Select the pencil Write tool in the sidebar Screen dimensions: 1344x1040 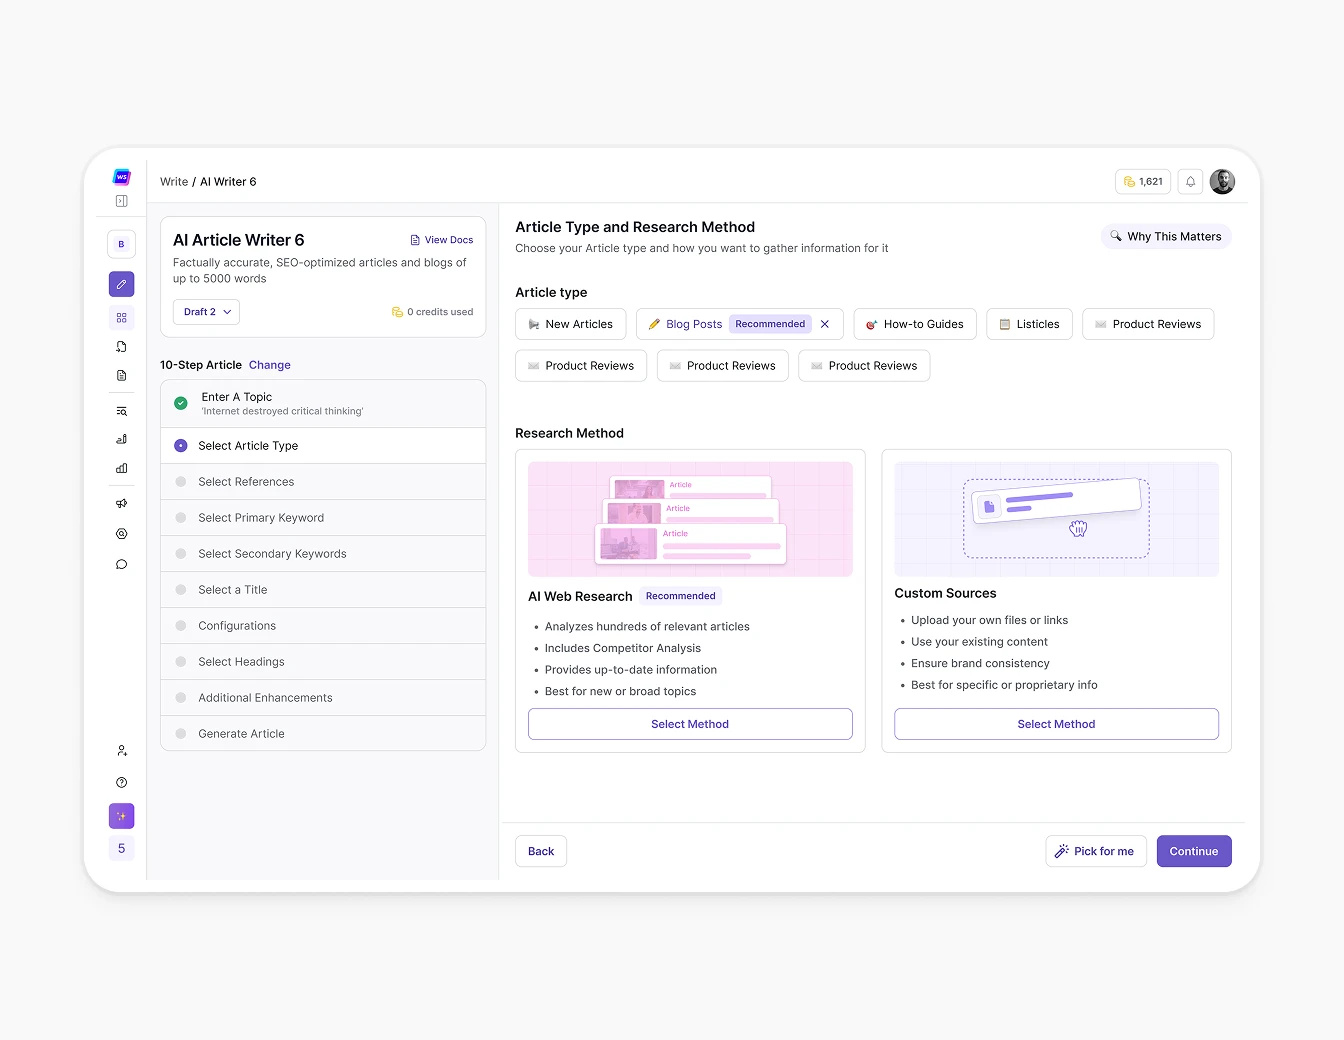pos(121,284)
